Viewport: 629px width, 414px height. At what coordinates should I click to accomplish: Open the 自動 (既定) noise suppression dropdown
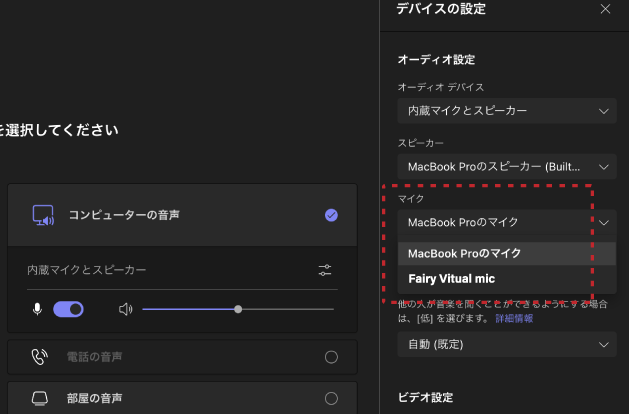click(x=505, y=345)
